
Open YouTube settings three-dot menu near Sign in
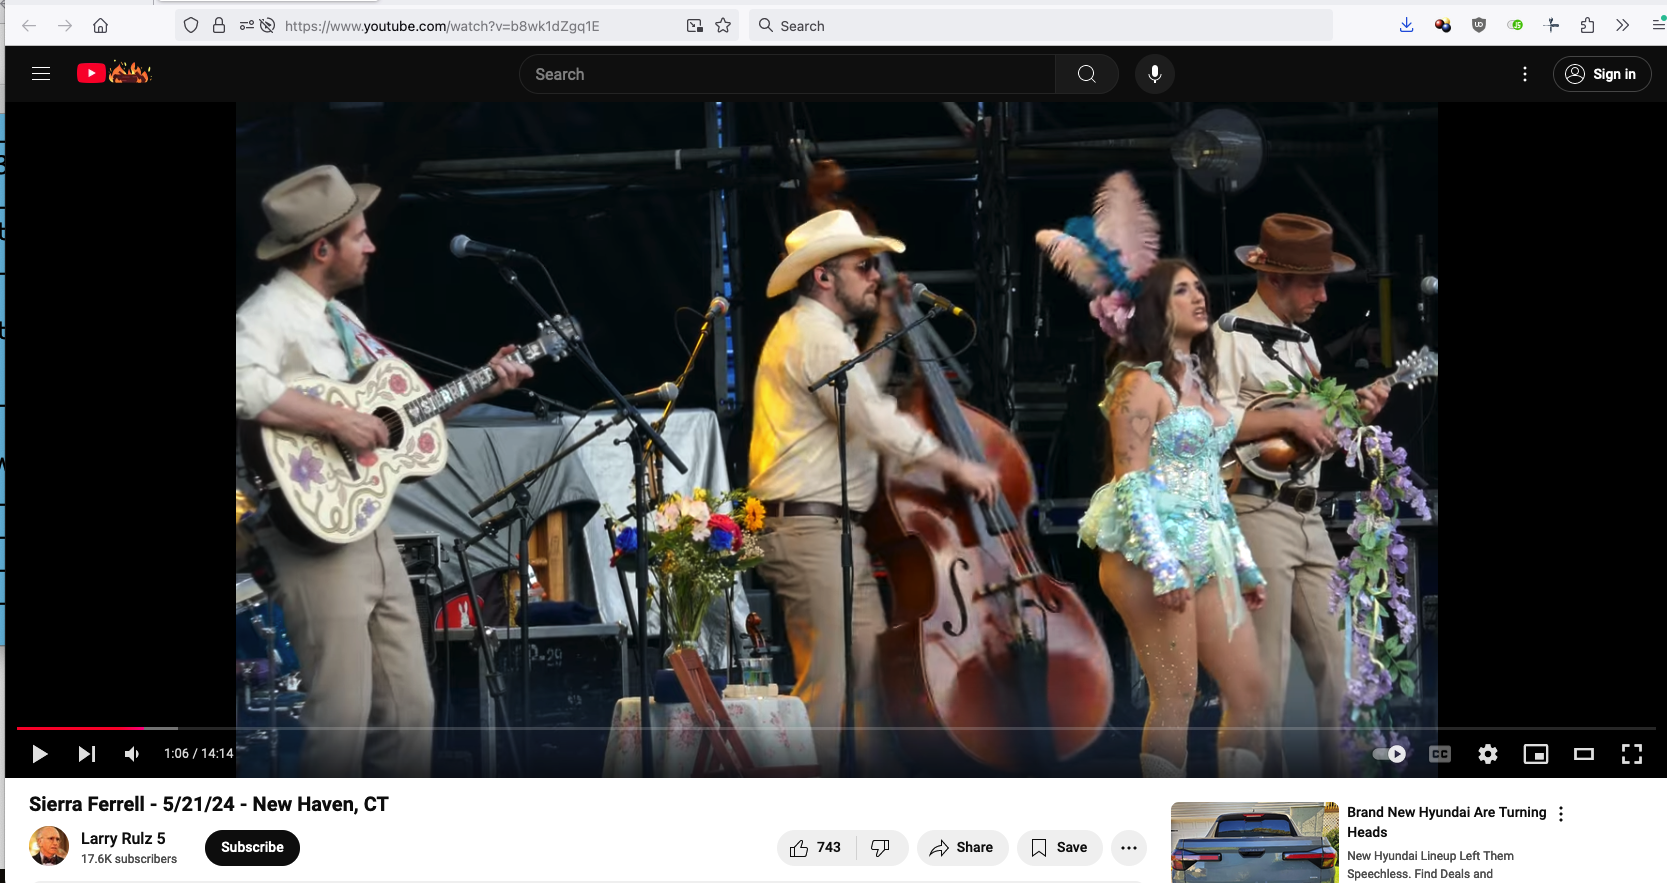click(1525, 74)
